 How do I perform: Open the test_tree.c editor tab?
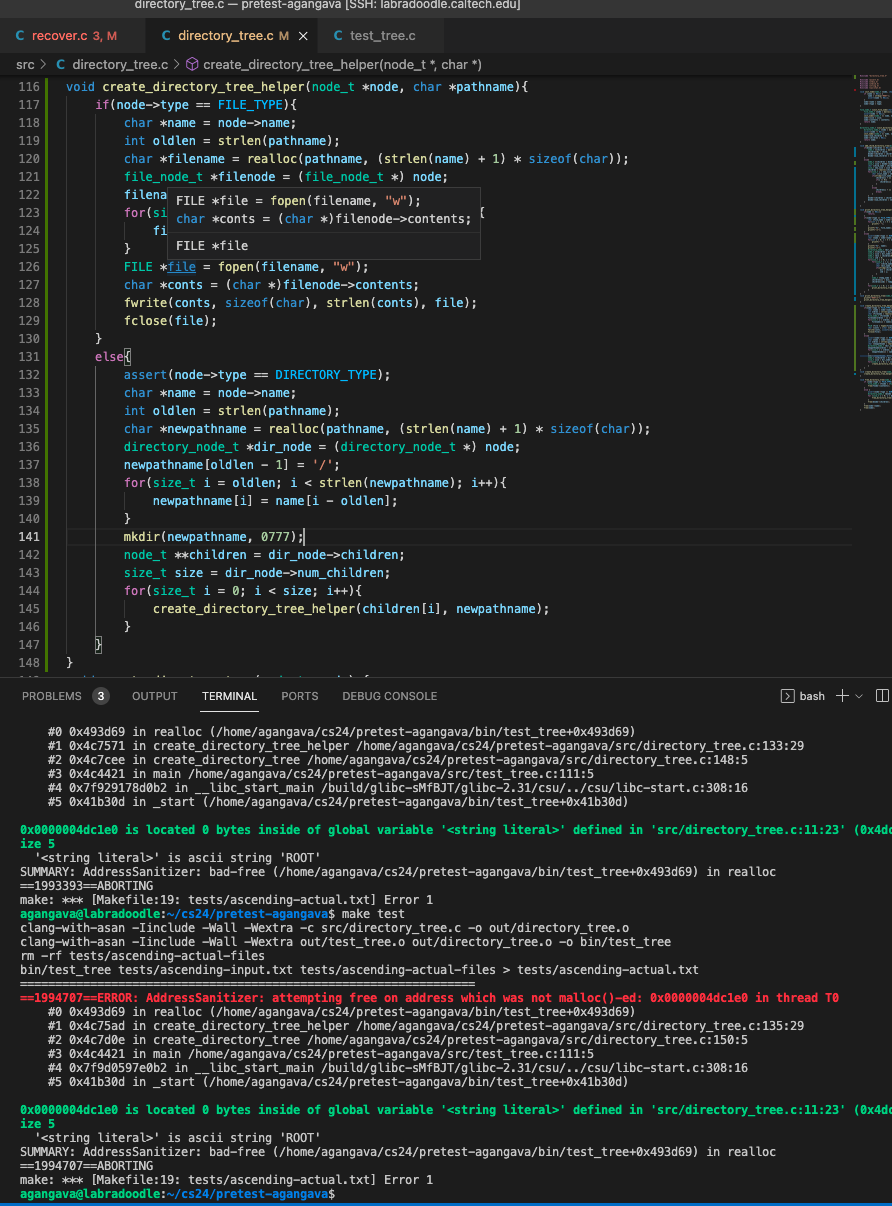click(x=382, y=36)
